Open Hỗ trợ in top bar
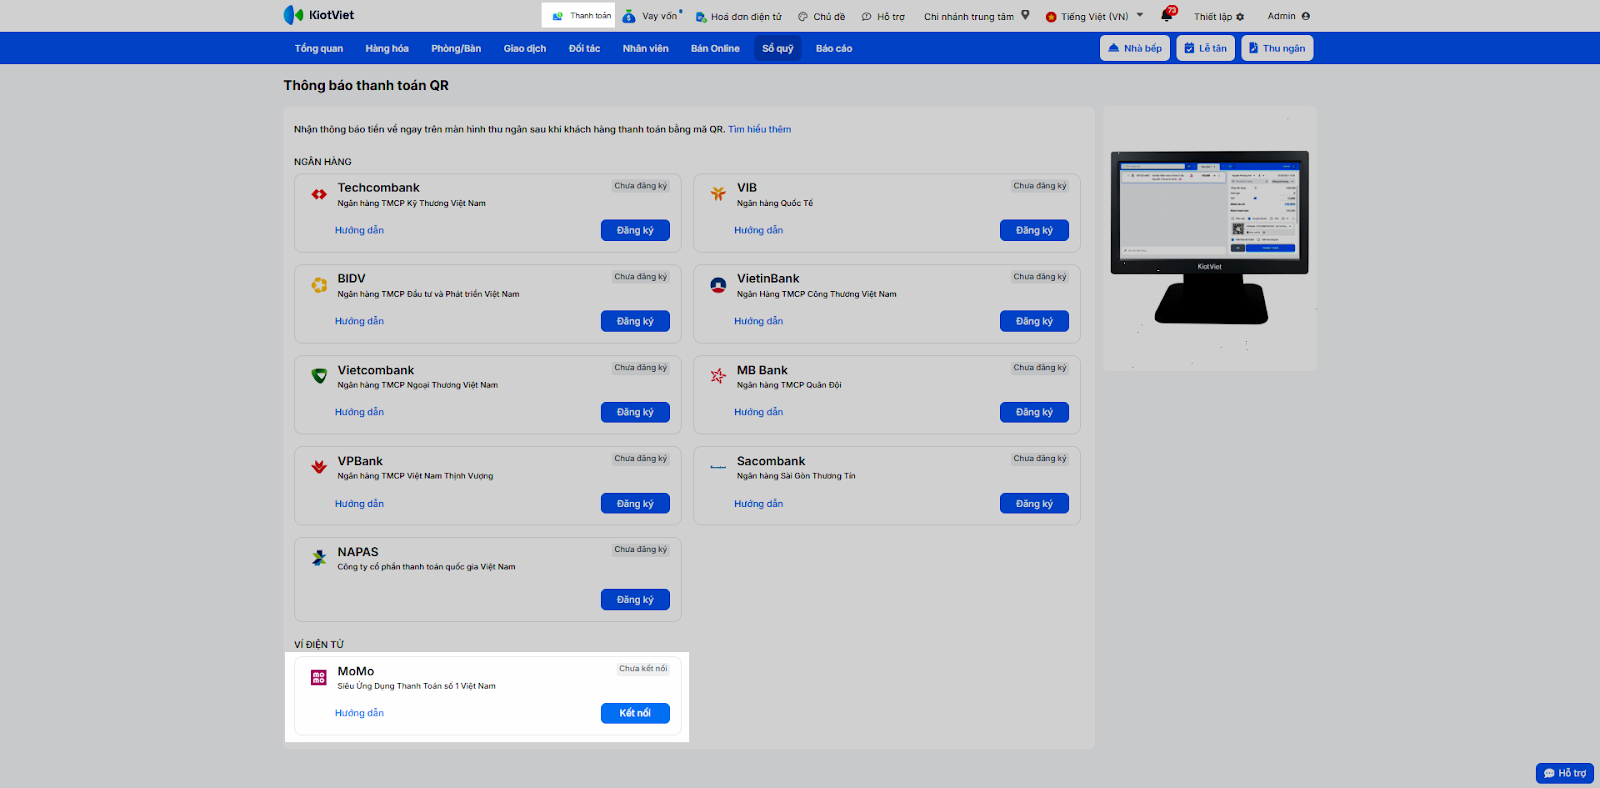Viewport: 1600px width, 788px height. coord(883,17)
